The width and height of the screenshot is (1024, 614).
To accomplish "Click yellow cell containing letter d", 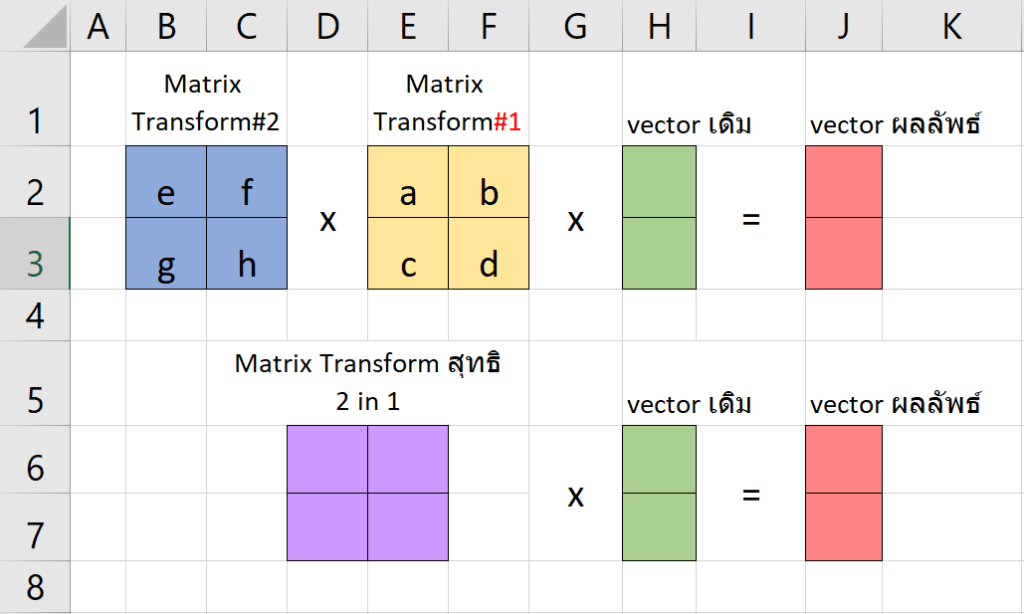I will (x=488, y=253).
